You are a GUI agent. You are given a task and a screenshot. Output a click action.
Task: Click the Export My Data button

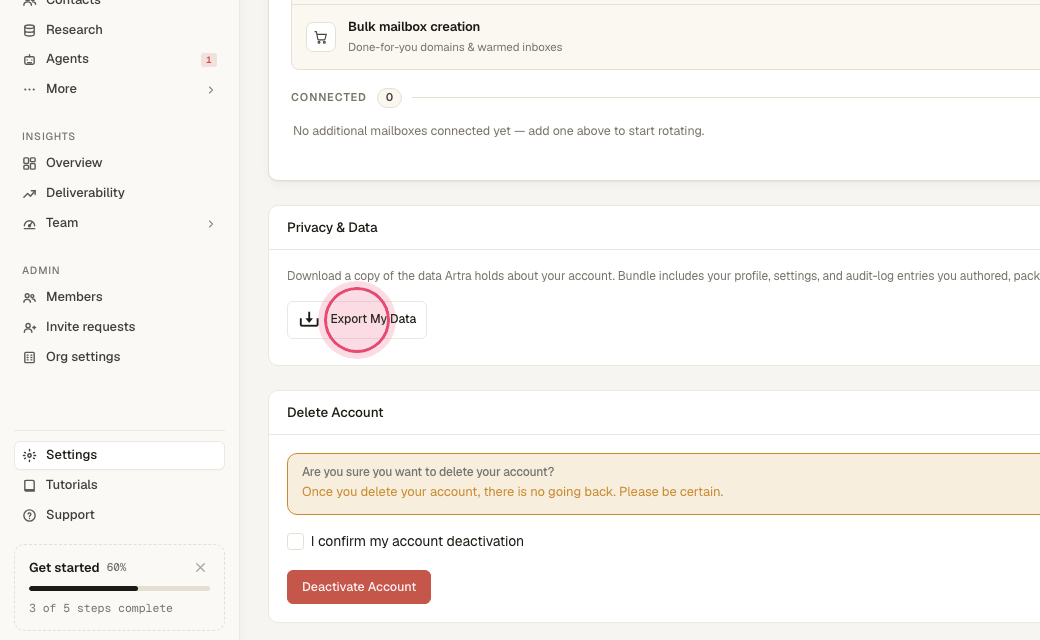[357, 320]
